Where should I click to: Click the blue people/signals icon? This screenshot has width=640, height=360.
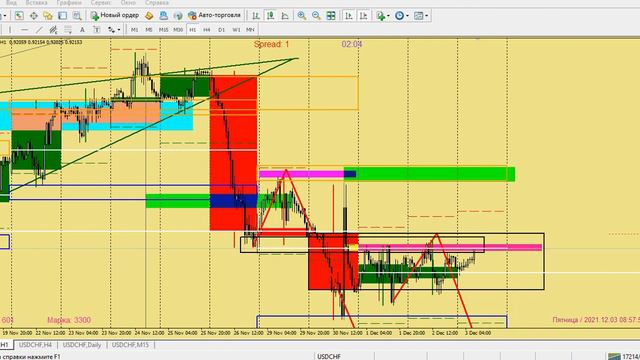click(164, 16)
